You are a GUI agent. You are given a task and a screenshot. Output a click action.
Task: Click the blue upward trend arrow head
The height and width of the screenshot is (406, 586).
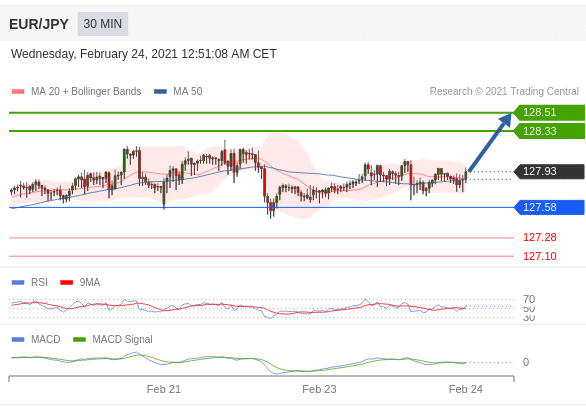[506, 120]
